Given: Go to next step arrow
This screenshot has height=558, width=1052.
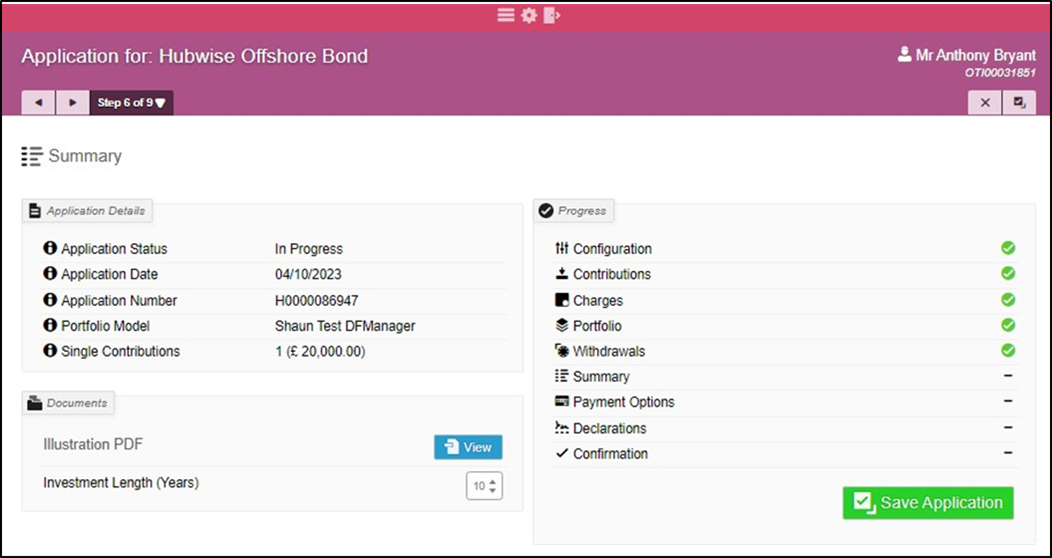Looking at the screenshot, I should pyautogui.click(x=72, y=103).
